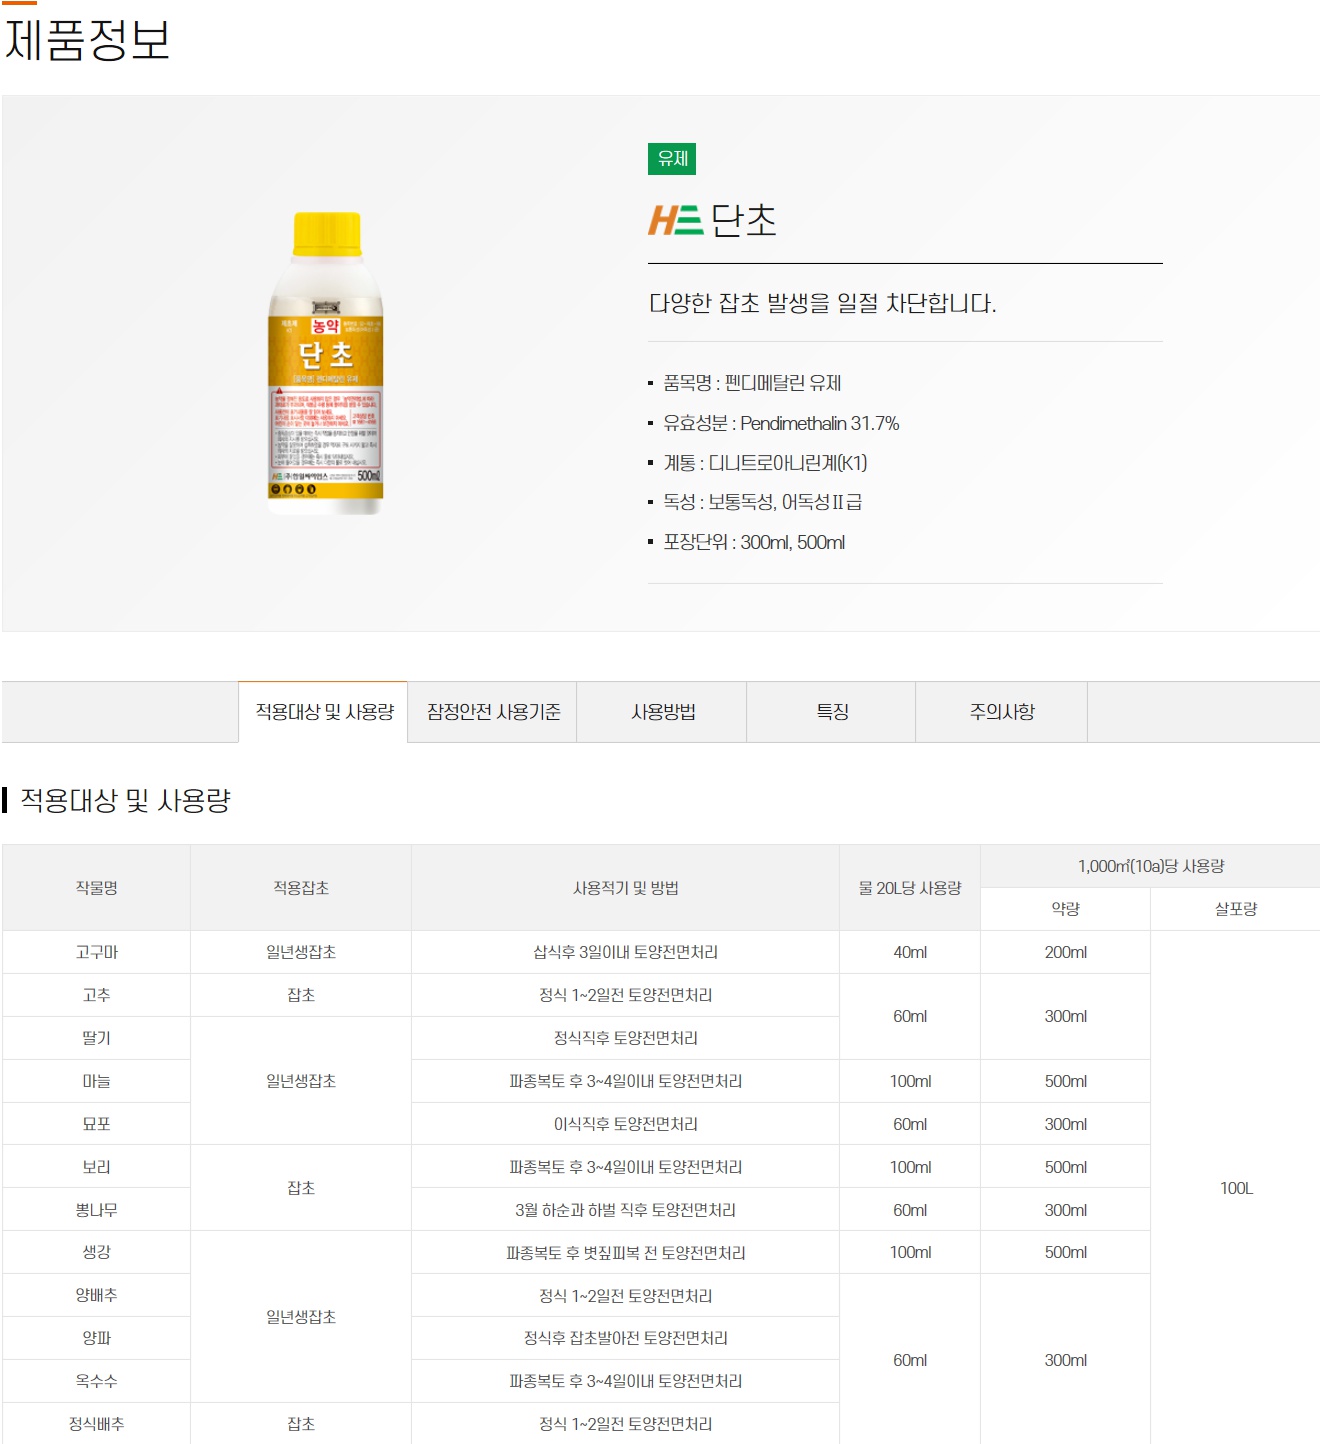This screenshot has width=1320, height=1444.
Task: Select the 고추 crop cell
Action: (x=96, y=995)
